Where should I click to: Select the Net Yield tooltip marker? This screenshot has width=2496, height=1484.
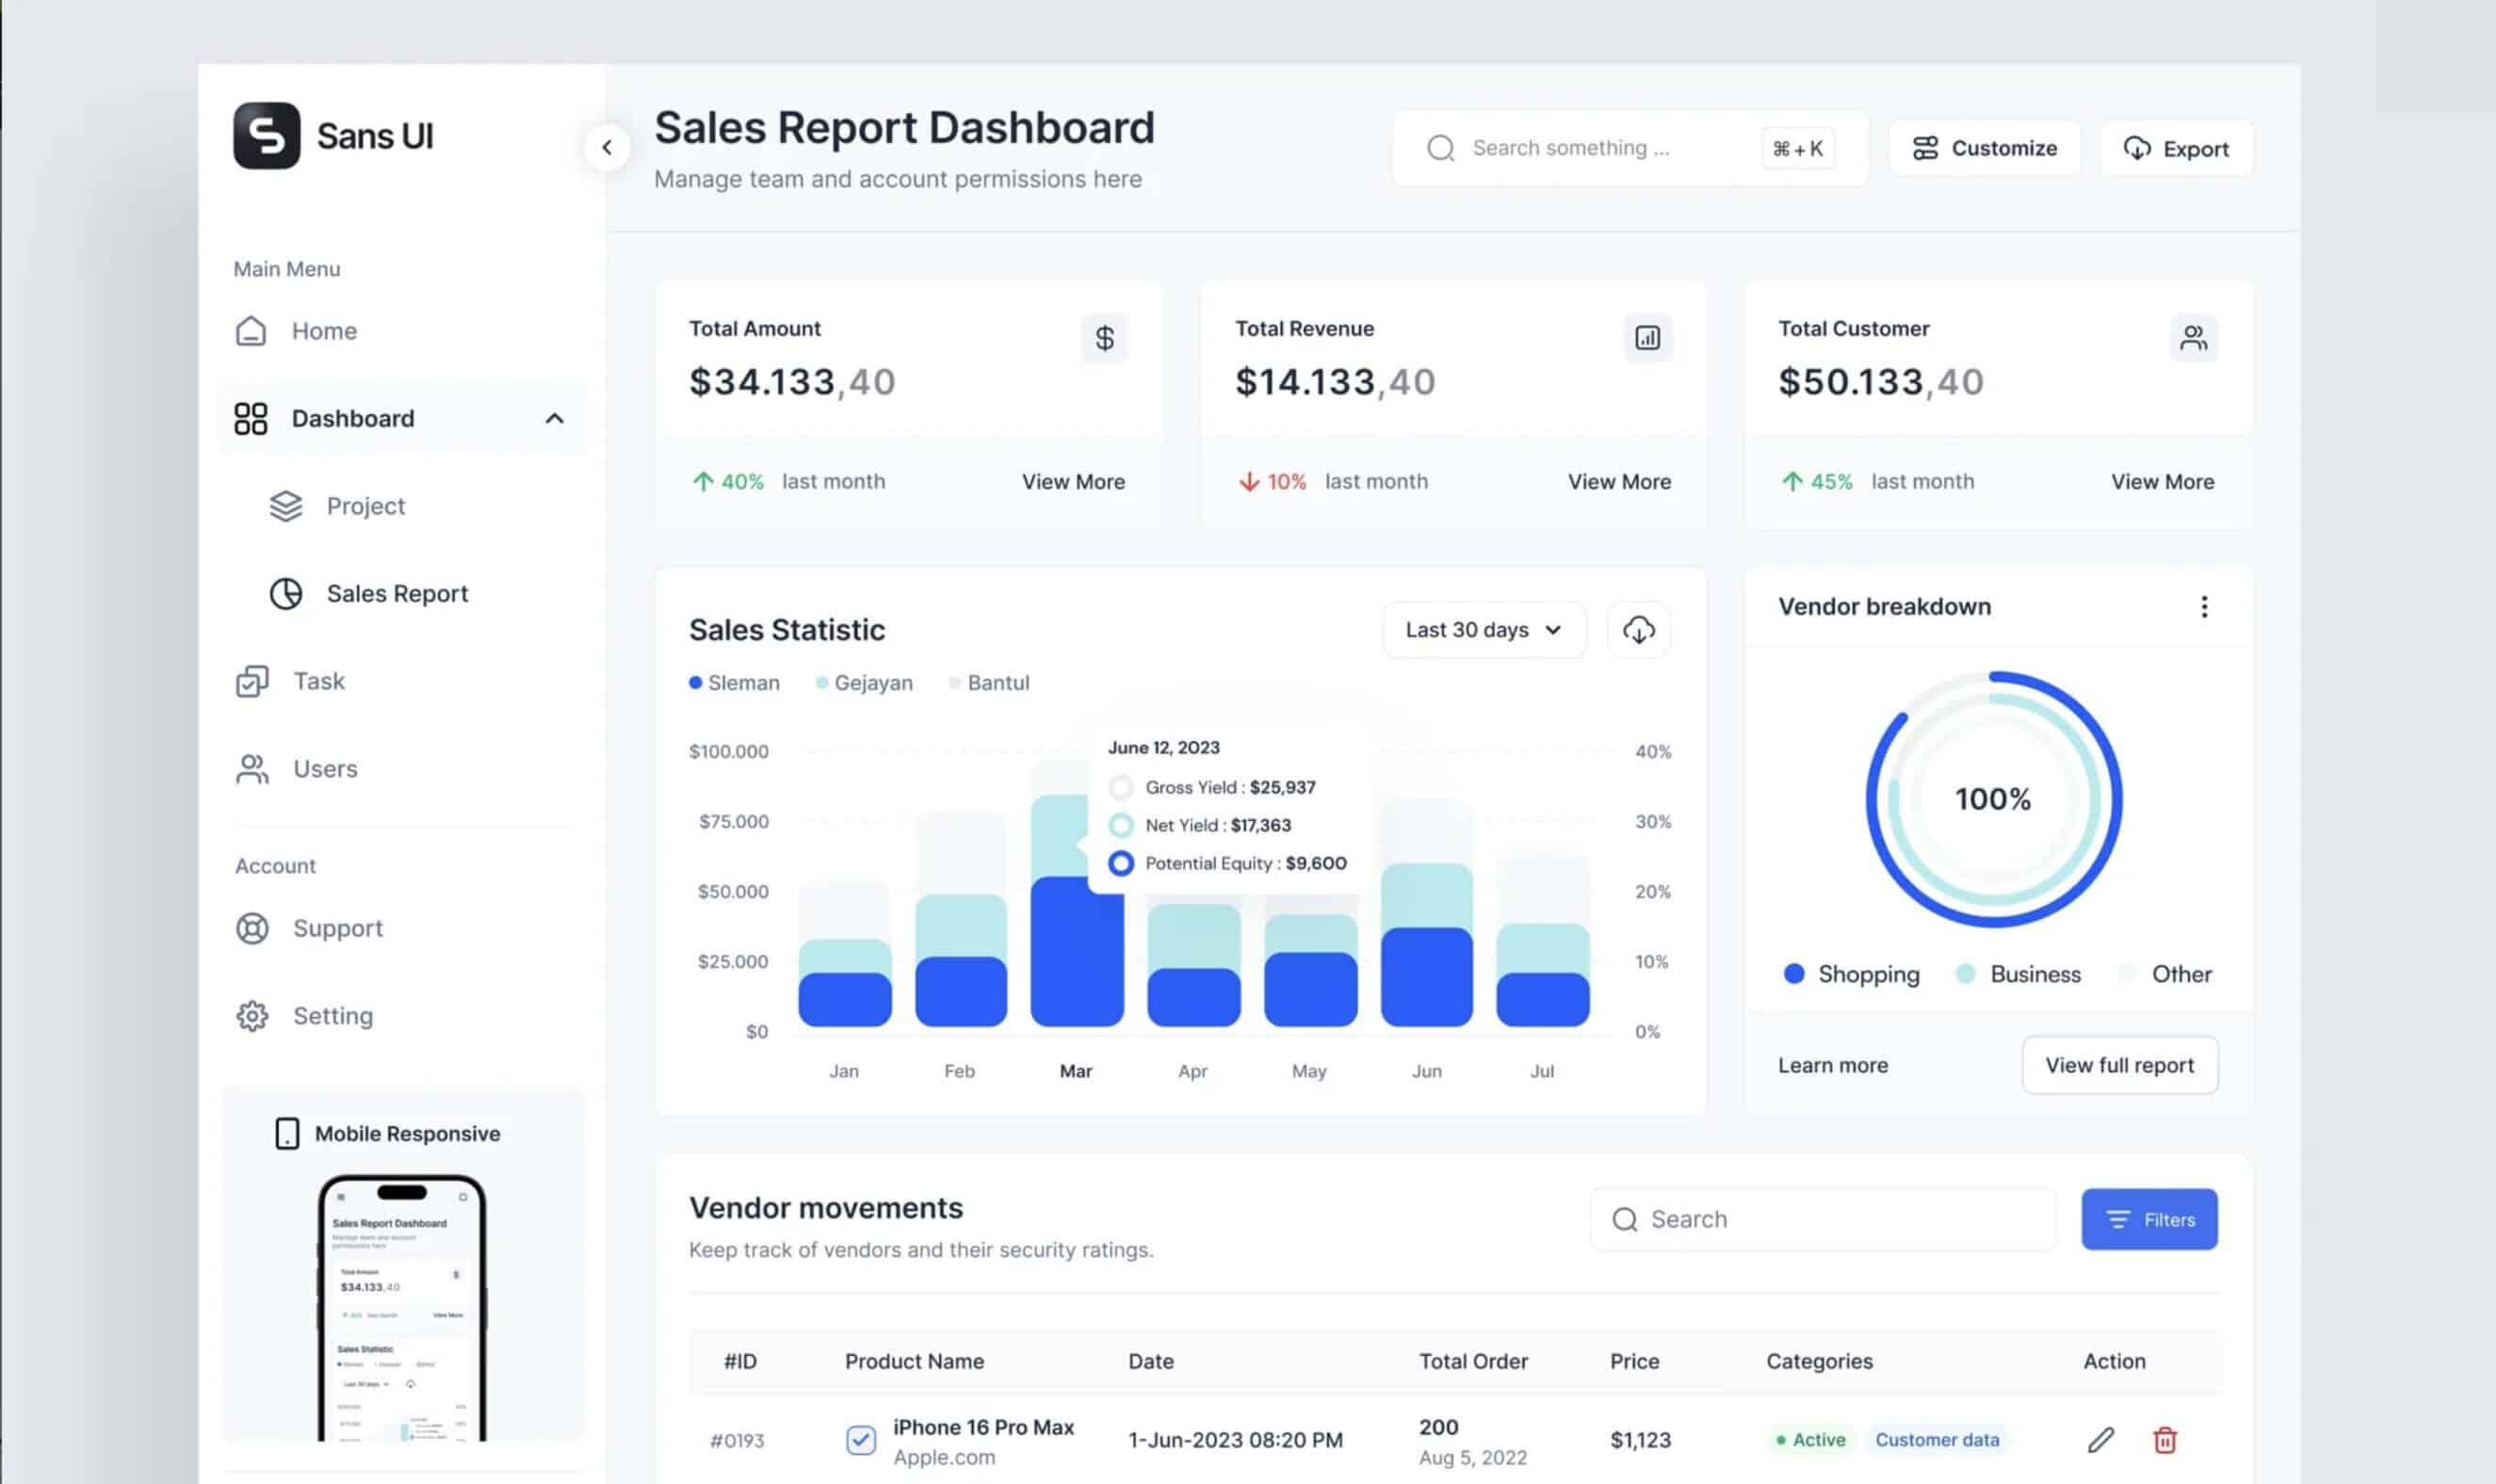click(x=1121, y=825)
